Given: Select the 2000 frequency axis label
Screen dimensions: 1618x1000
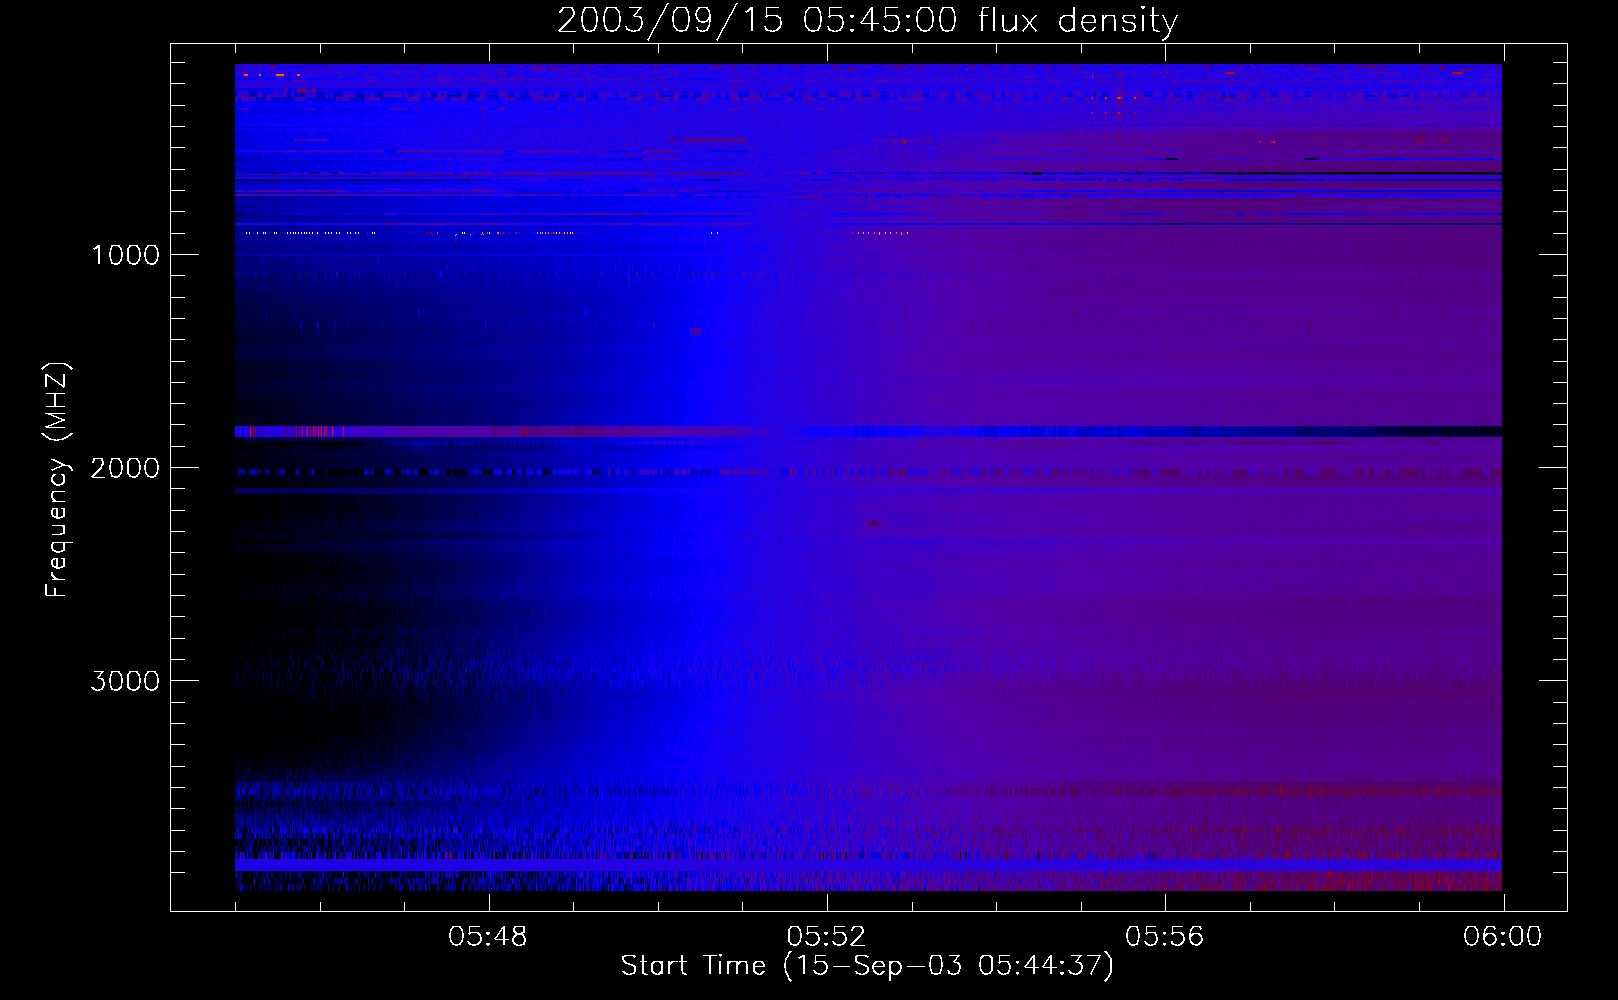Looking at the screenshot, I should (125, 468).
